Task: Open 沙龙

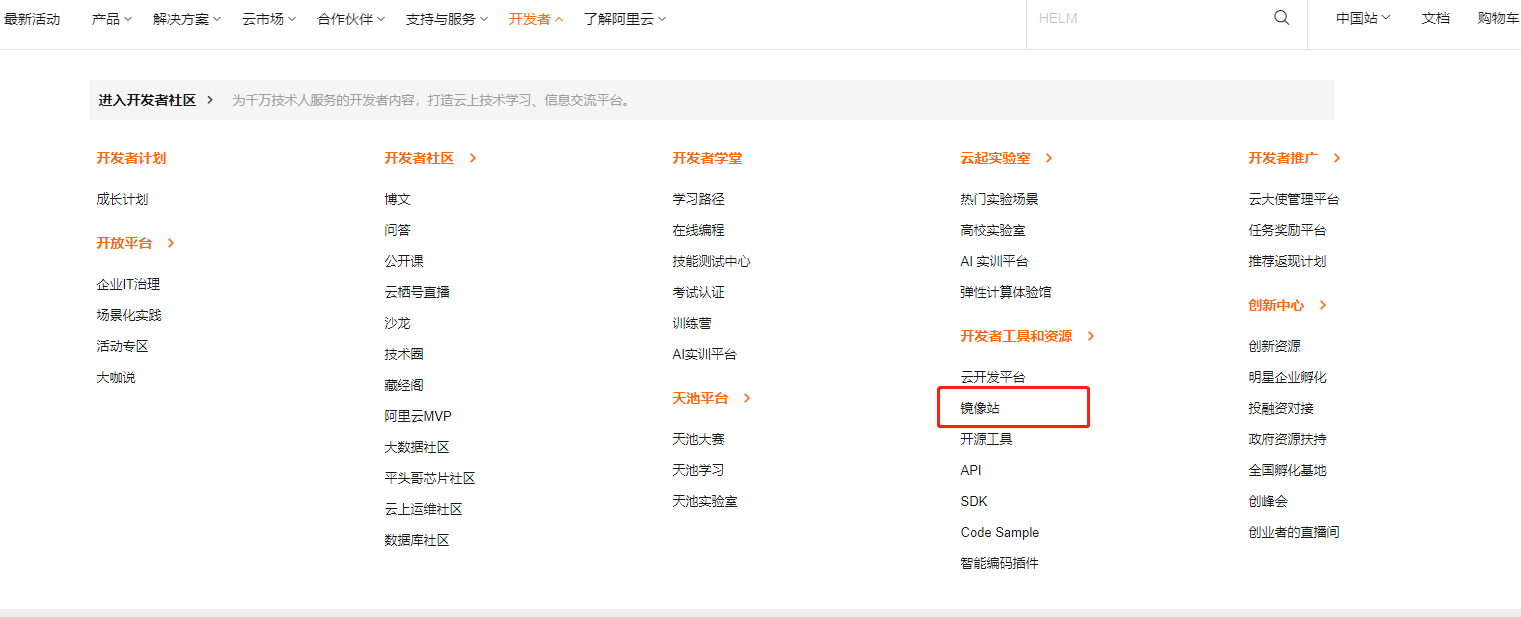Action: (398, 323)
